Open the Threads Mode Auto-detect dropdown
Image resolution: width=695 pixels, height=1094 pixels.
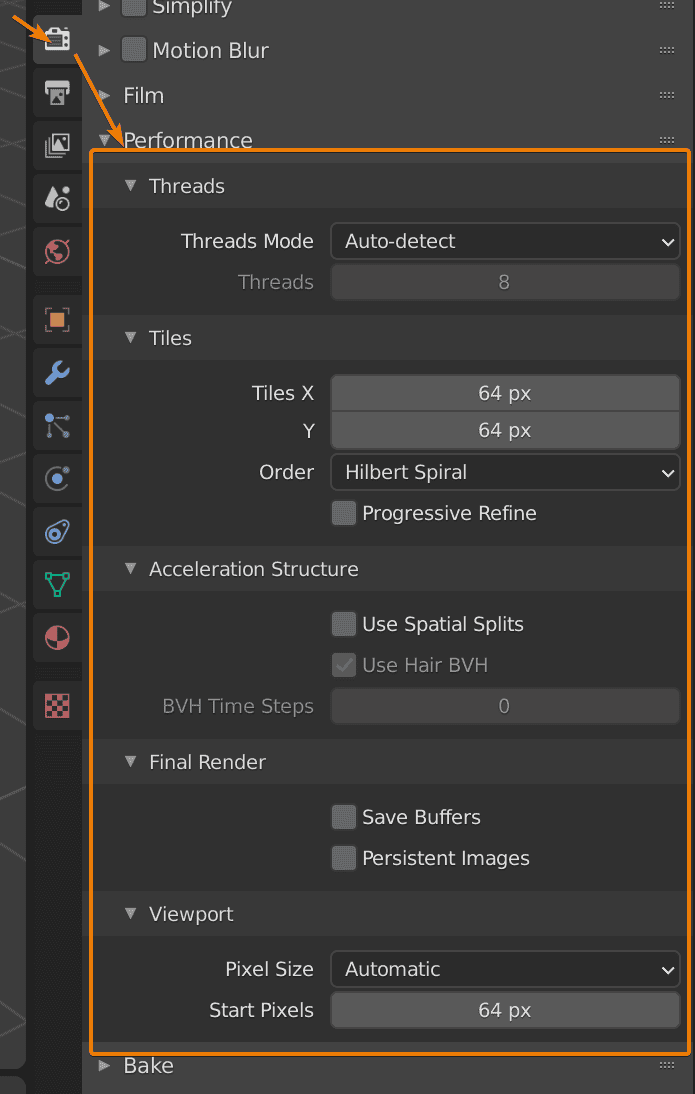[x=505, y=241]
